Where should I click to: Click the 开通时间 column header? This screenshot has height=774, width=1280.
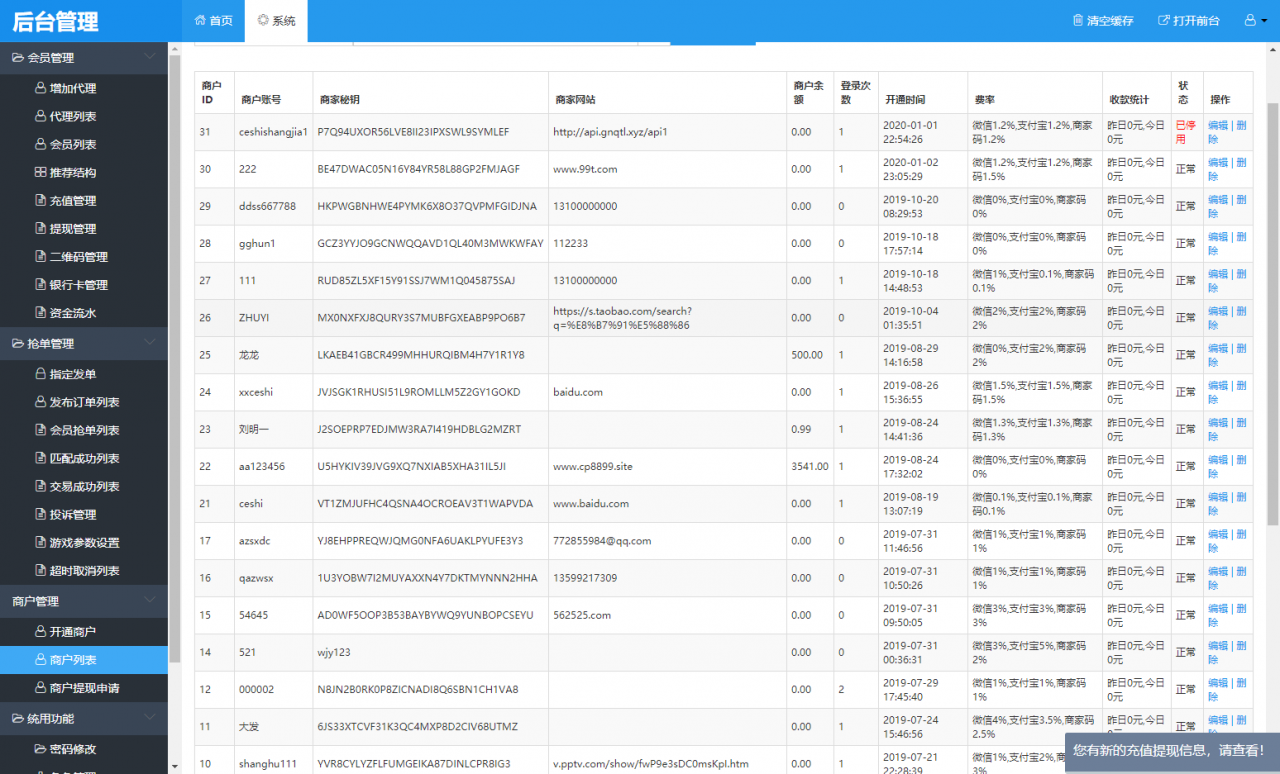tap(905, 100)
